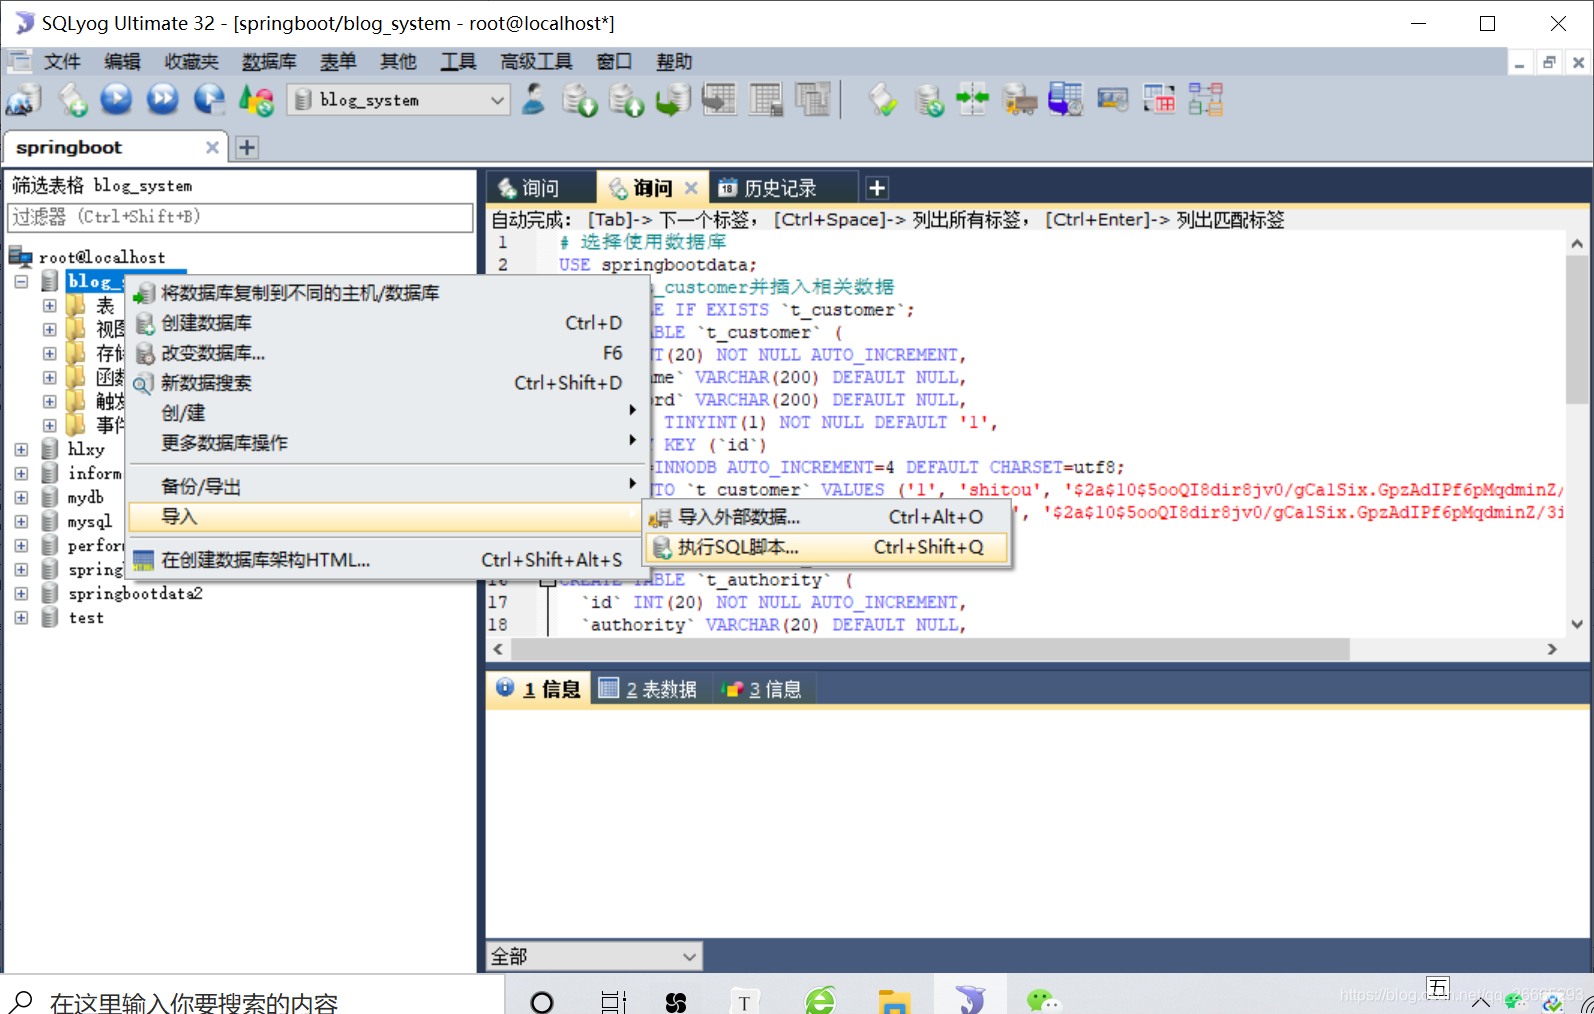Screen dimensions: 1594x1014
Task: Click the SQLyog dolphin icon in taskbar
Action: click(x=970, y=1000)
